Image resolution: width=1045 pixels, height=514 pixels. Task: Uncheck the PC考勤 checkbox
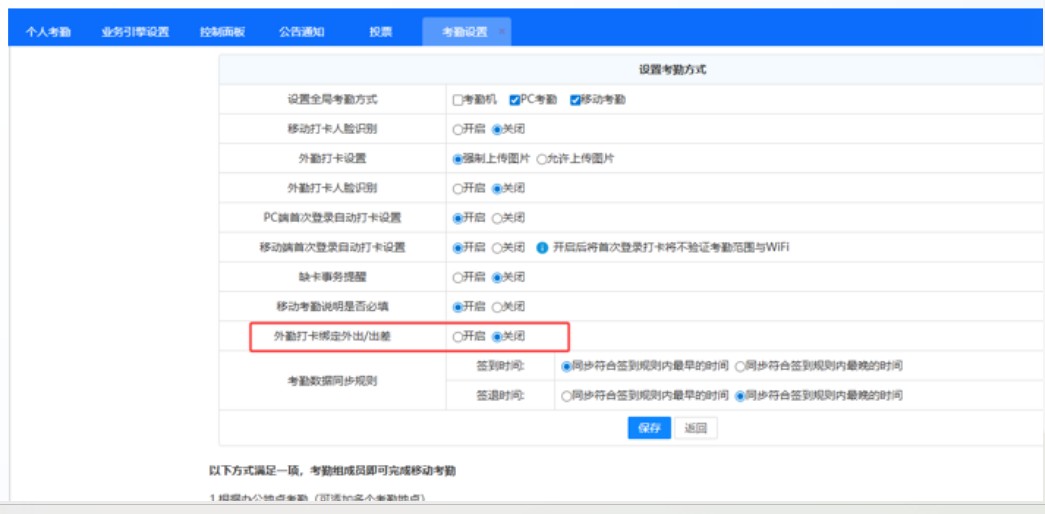coord(515,100)
